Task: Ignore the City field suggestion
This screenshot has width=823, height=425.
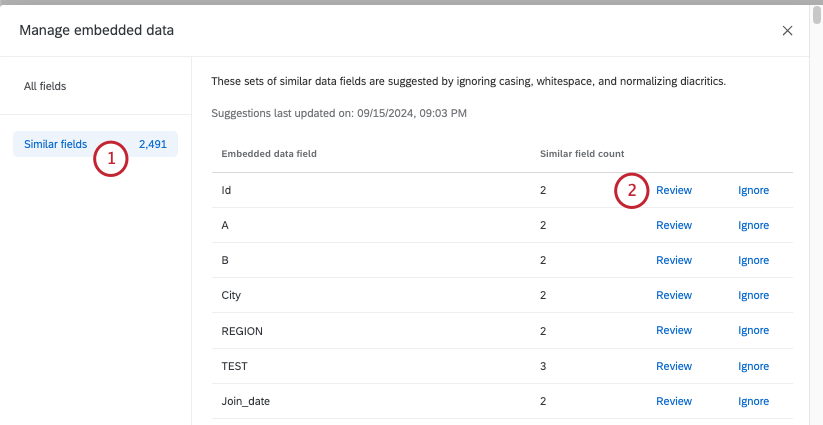Action: (753, 295)
